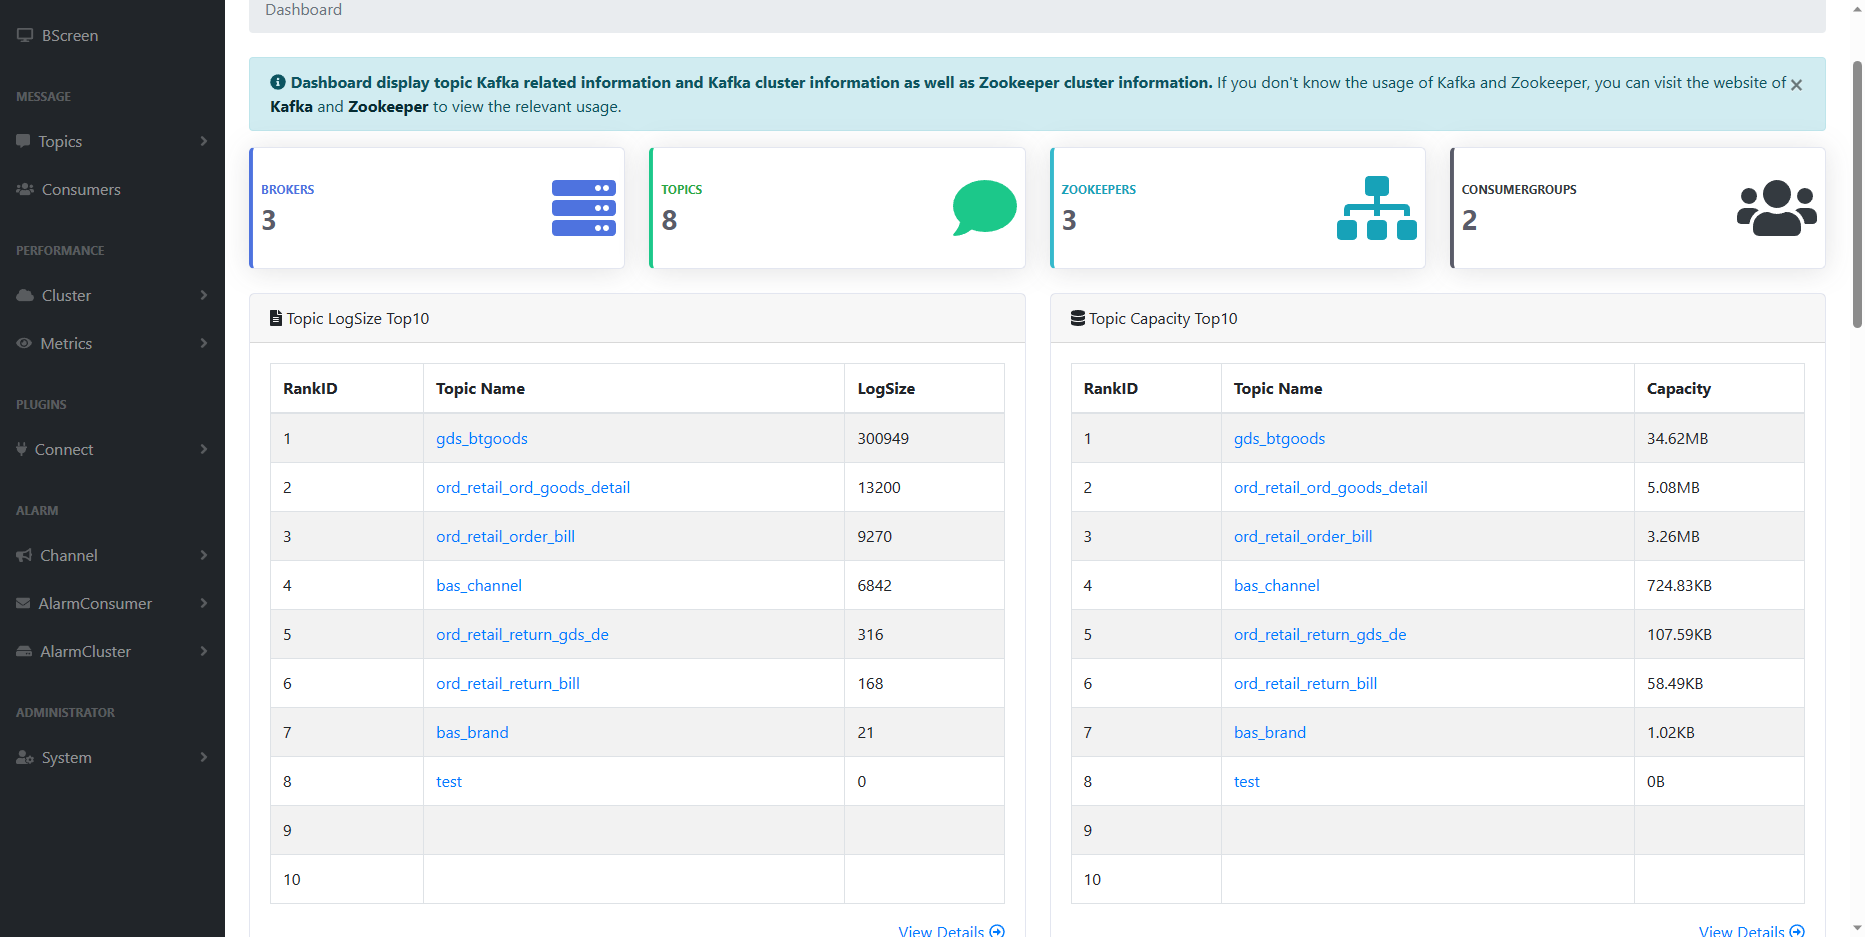This screenshot has height=937, width=1865.
Task: Click the Brokers server stack icon
Action: tap(583, 208)
